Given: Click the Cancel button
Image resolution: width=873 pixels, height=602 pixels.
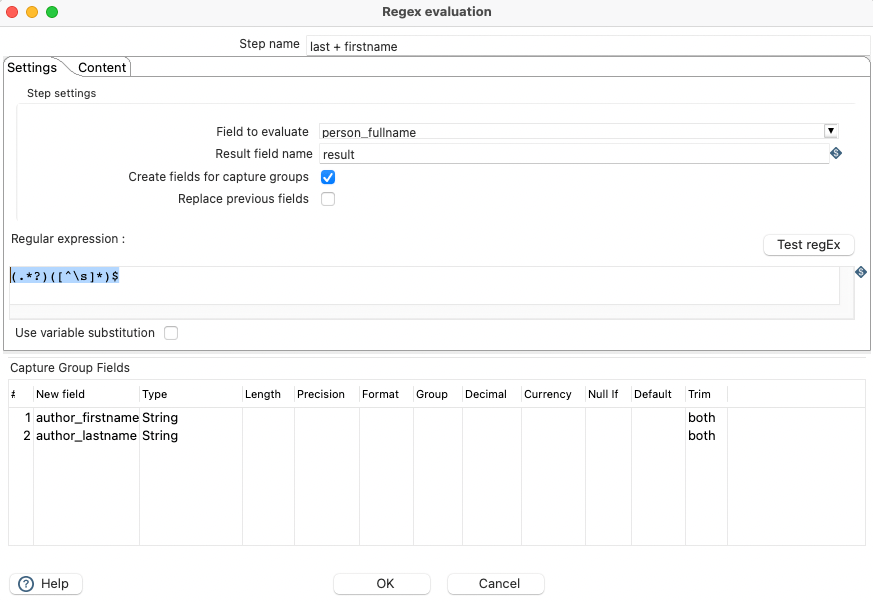Looking at the screenshot, I should [x=499, y=584].
